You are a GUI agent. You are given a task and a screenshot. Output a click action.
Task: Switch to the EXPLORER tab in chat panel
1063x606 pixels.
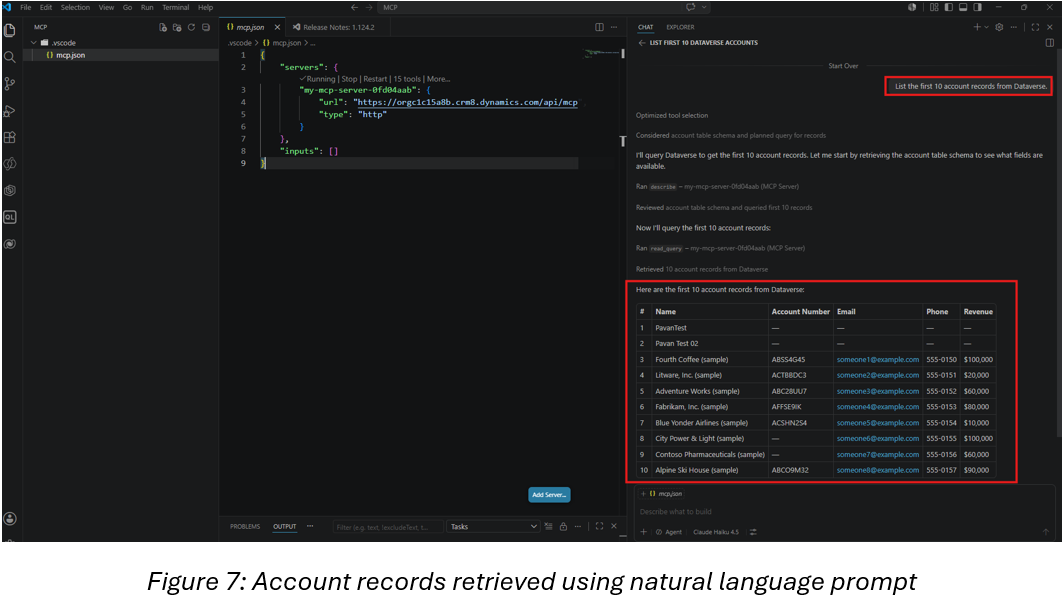click(x=680, y=27)
